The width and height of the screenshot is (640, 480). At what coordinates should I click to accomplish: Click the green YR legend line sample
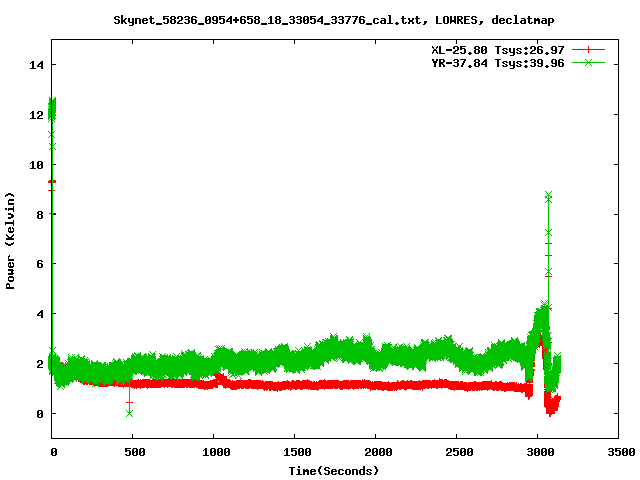pyautogui.click(x=588, y=62)
